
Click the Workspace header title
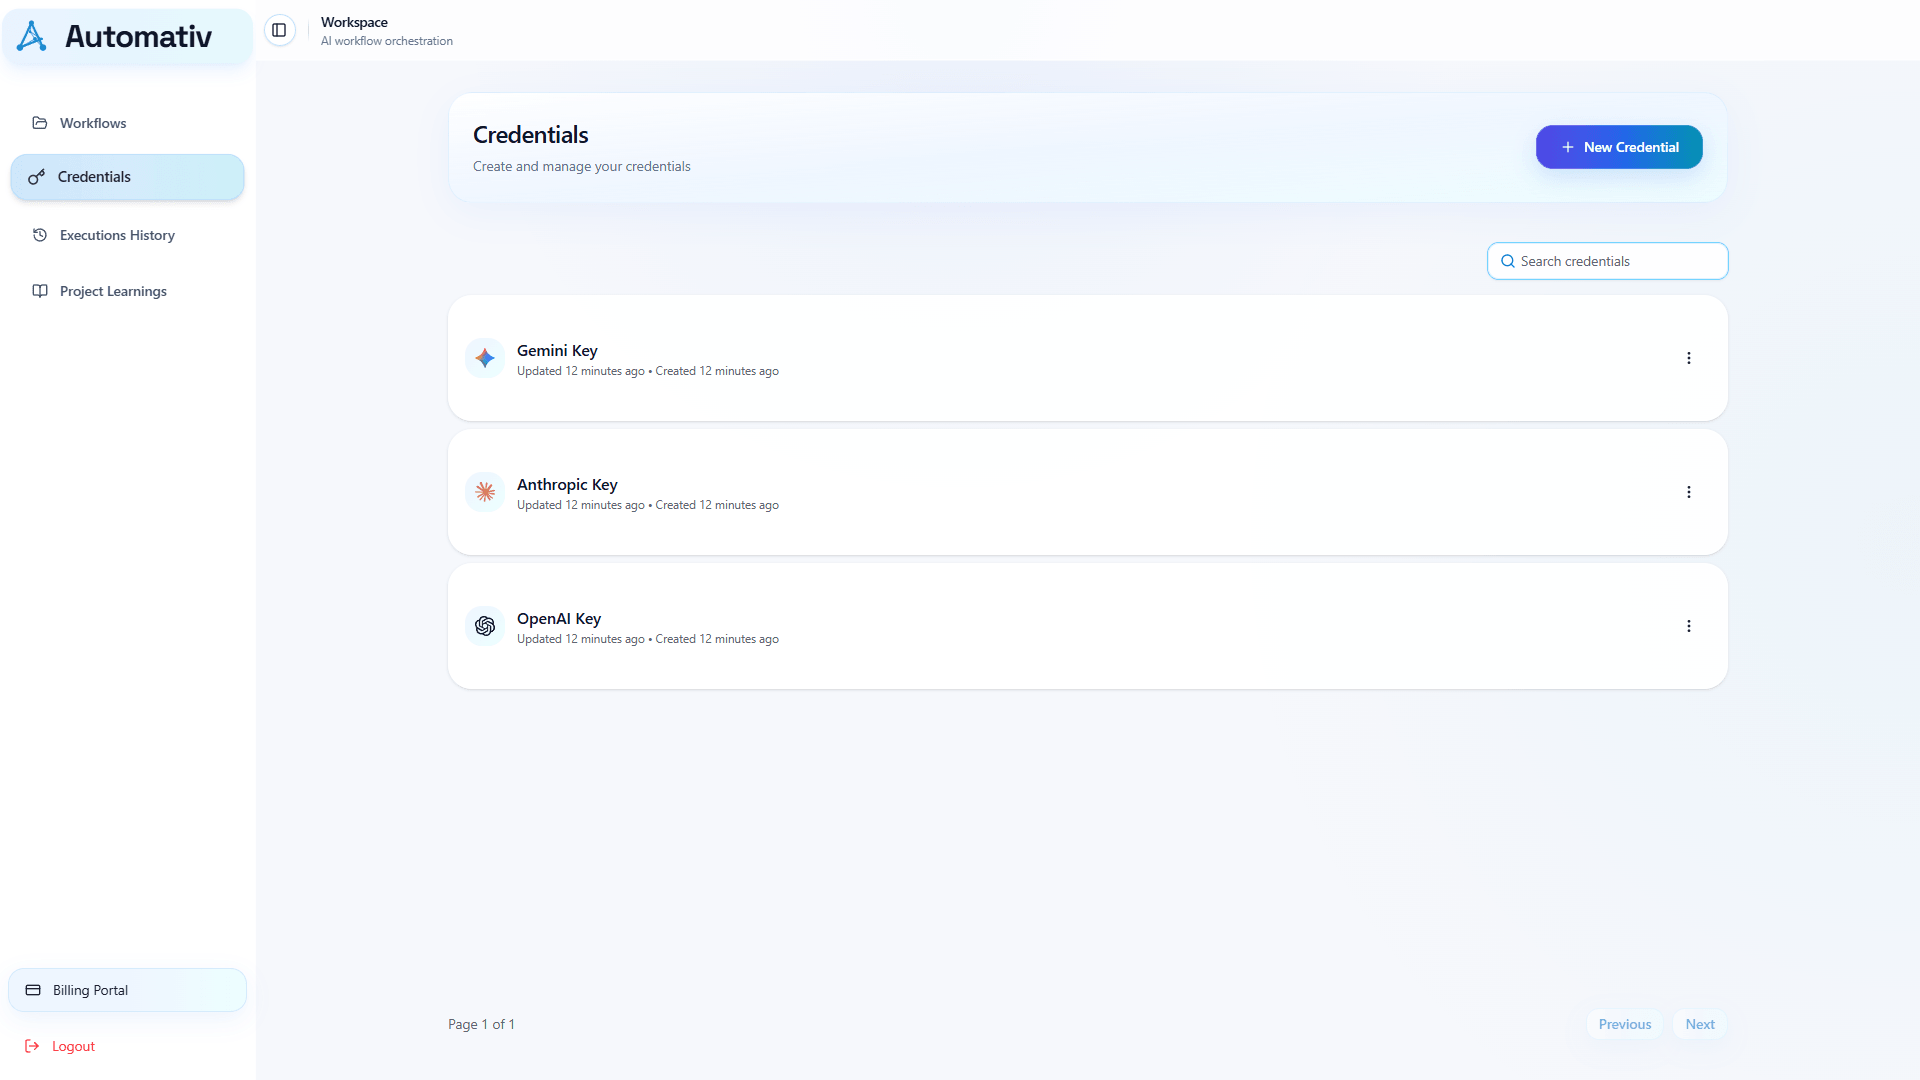[354, 22]
